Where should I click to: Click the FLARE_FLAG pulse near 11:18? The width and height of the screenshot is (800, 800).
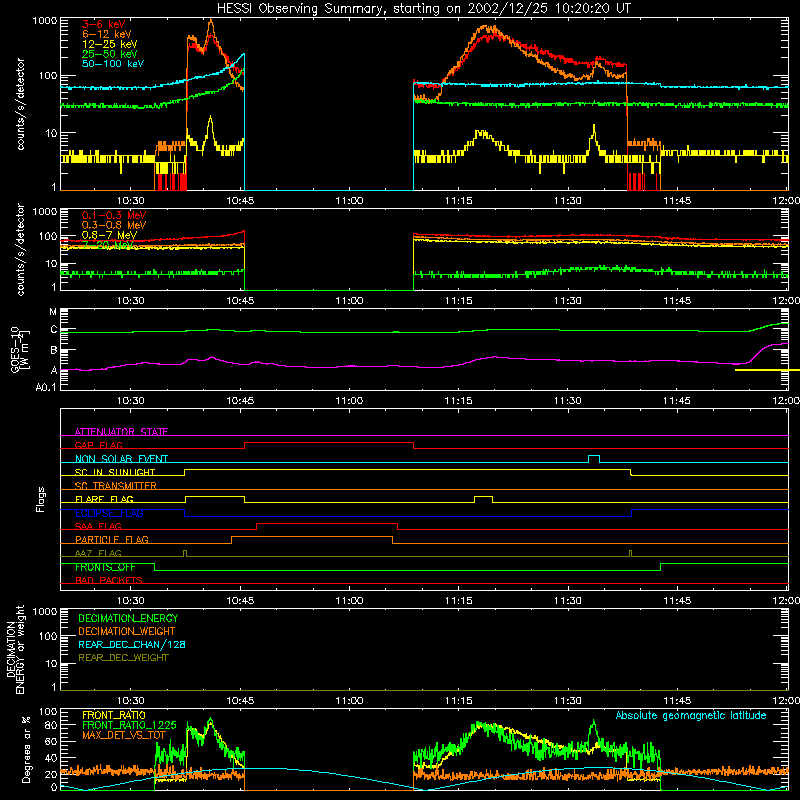[x=484, y=499]
